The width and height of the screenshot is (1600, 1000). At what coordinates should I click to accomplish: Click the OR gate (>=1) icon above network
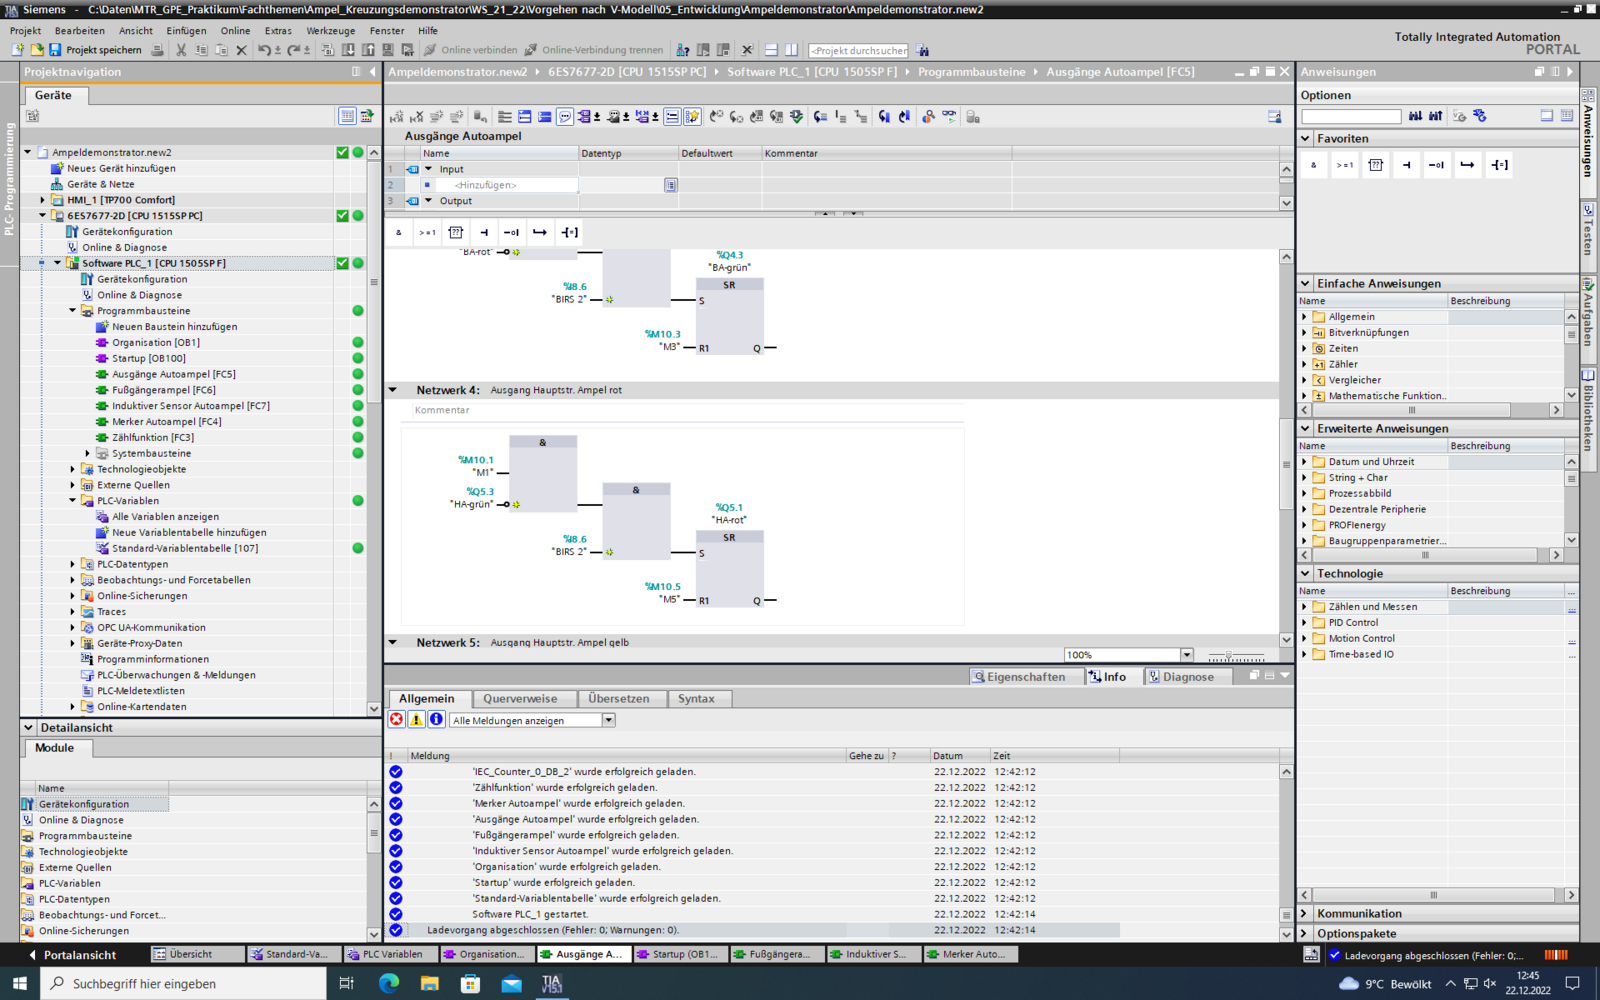427,232
